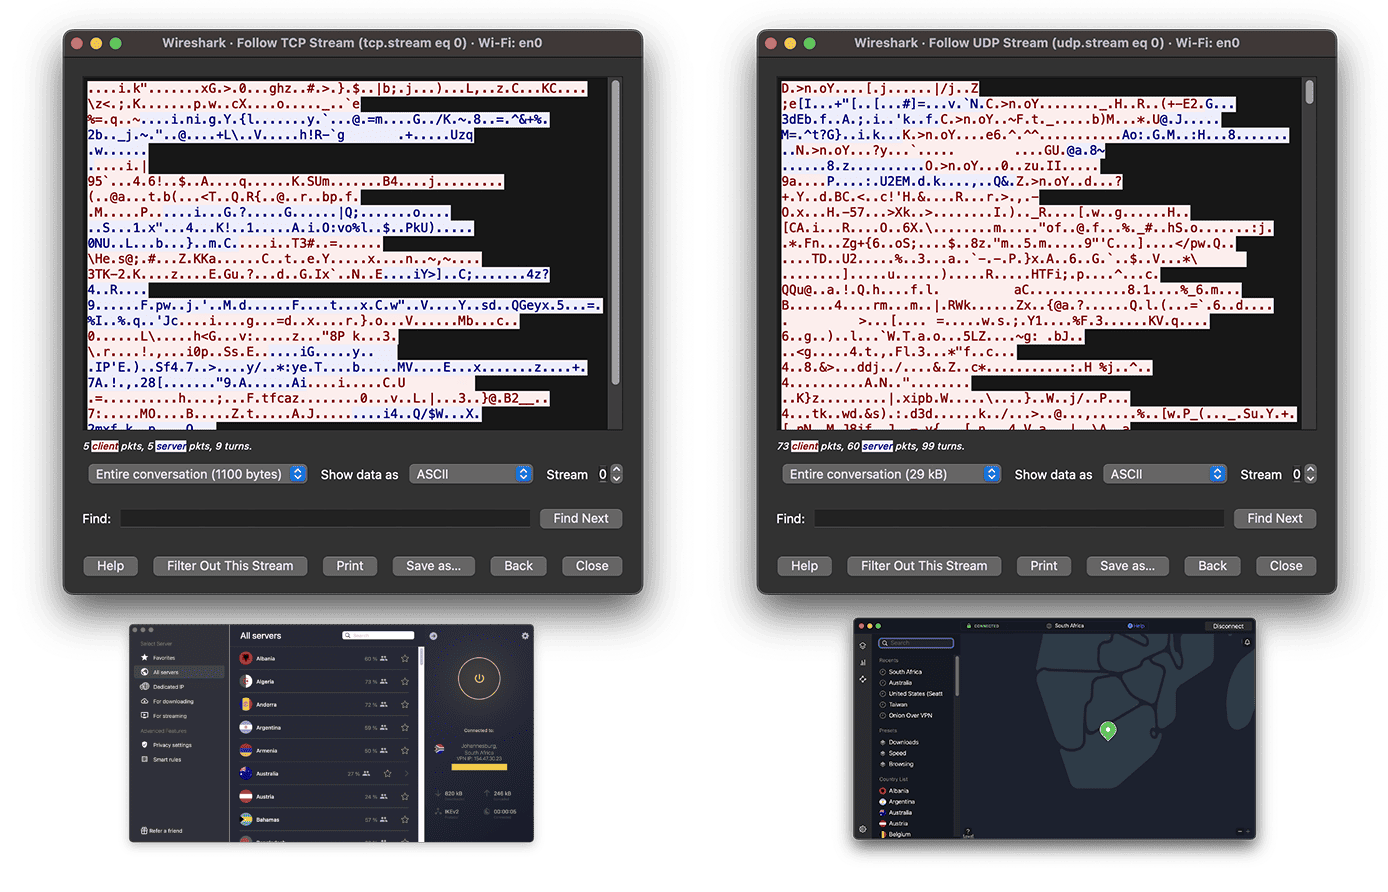Viewport: 1388px width, 892px height.
Task: Open Show data as dropdown in the TCP Stream window
Action: [470, 474]
